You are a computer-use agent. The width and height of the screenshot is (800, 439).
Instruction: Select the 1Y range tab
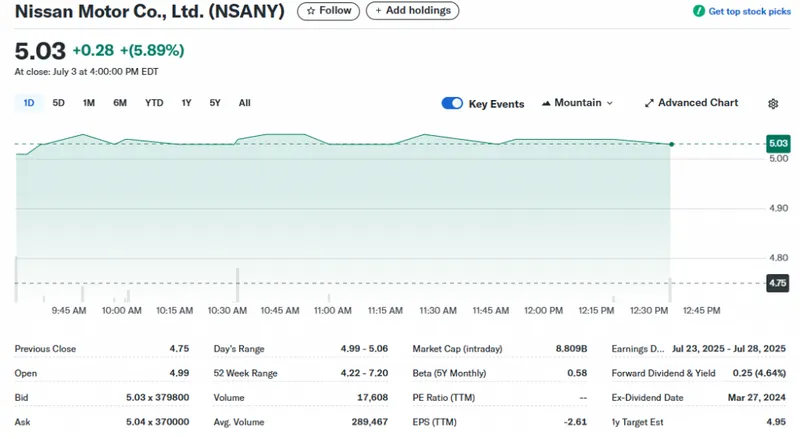[x=186, y=103]
